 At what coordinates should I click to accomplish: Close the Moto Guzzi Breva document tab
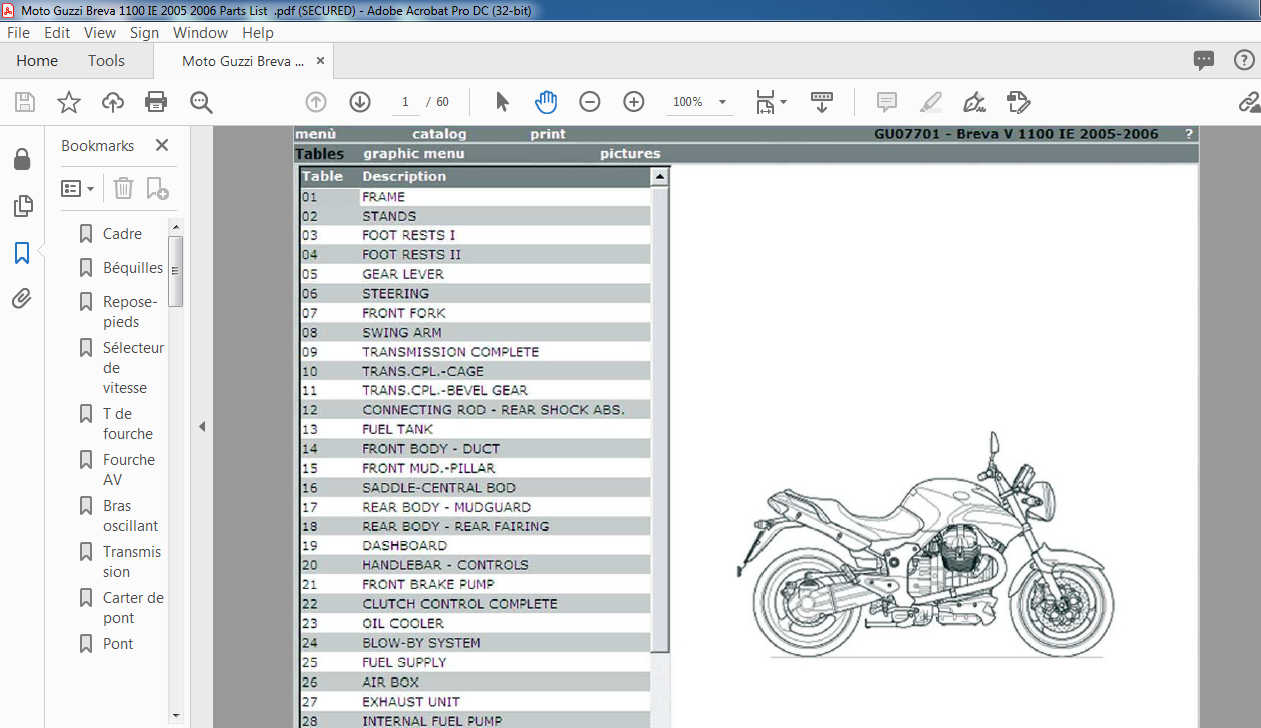tap(320, 61)
